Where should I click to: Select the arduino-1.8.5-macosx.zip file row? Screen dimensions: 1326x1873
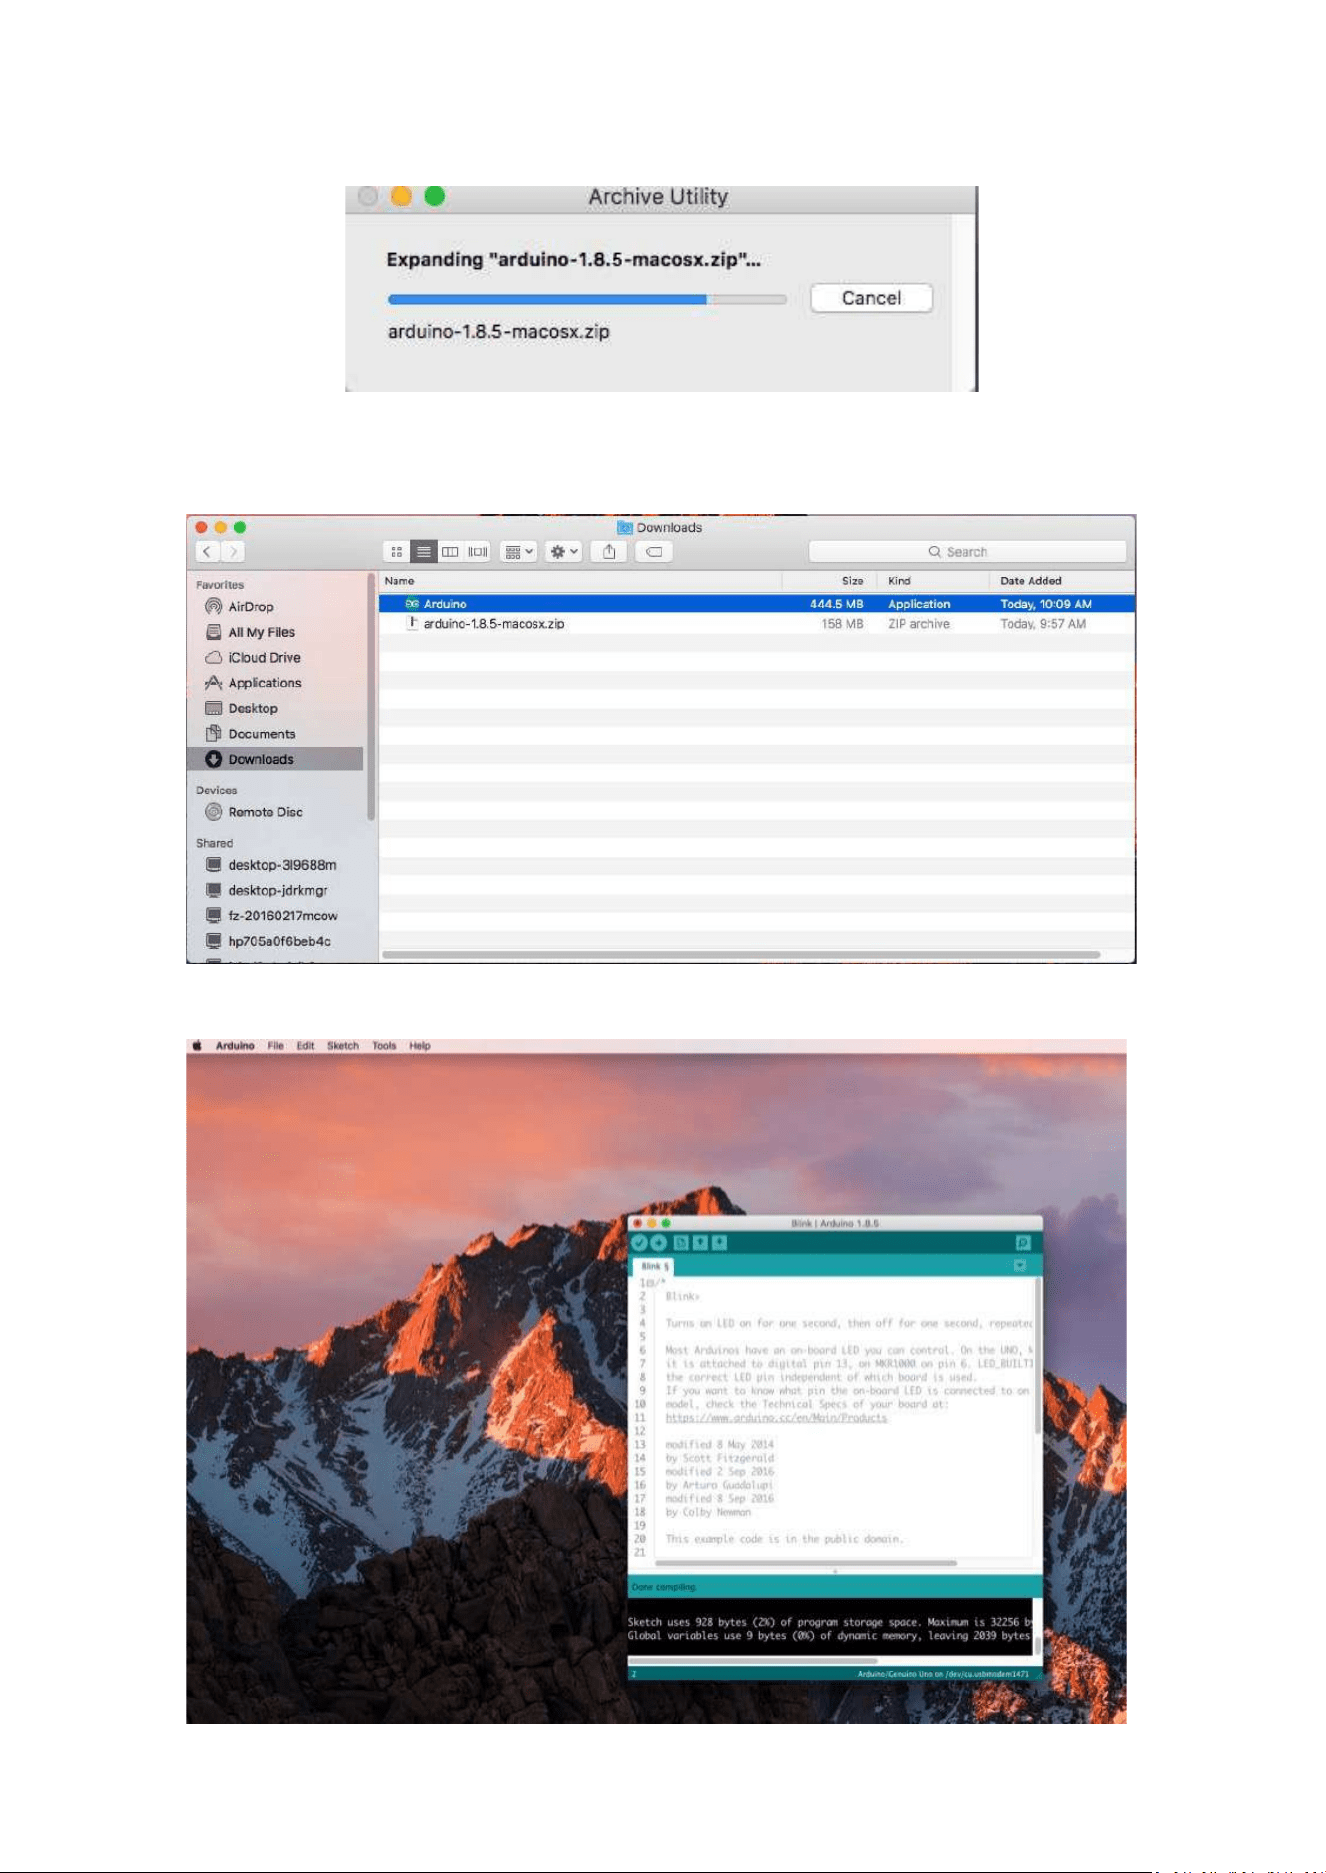tap(756, 624)
